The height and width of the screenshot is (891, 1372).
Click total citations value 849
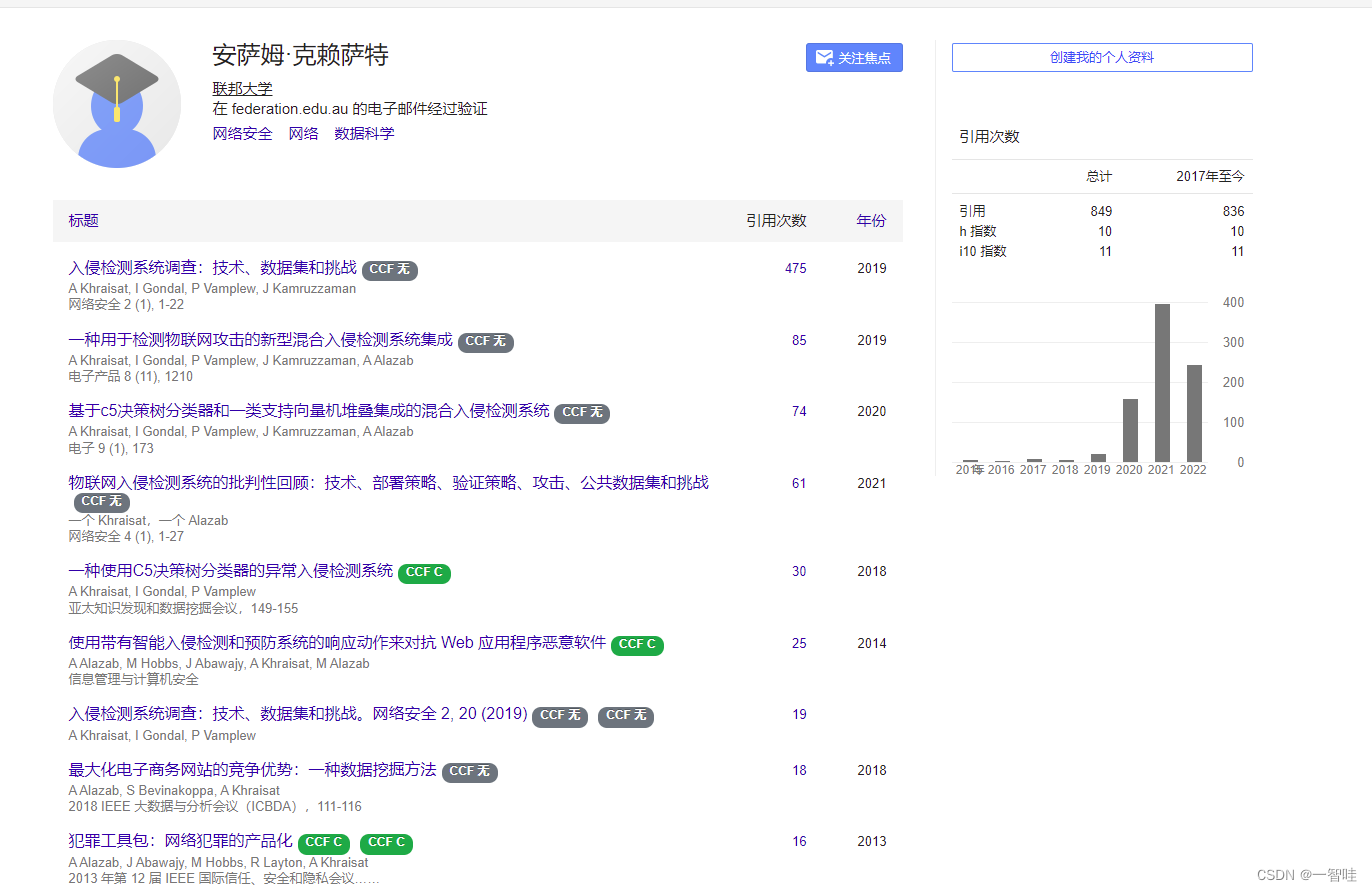[x=1101, y=211]
